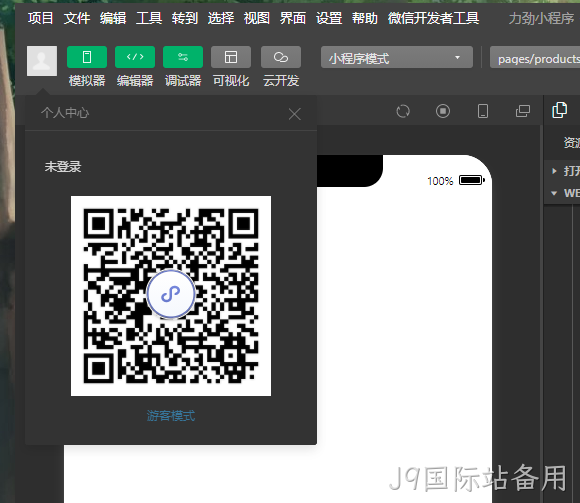Open the 设置 menu
Image resolution: width=580 pixels, height=503 pixels.
[x=329, y=18]
